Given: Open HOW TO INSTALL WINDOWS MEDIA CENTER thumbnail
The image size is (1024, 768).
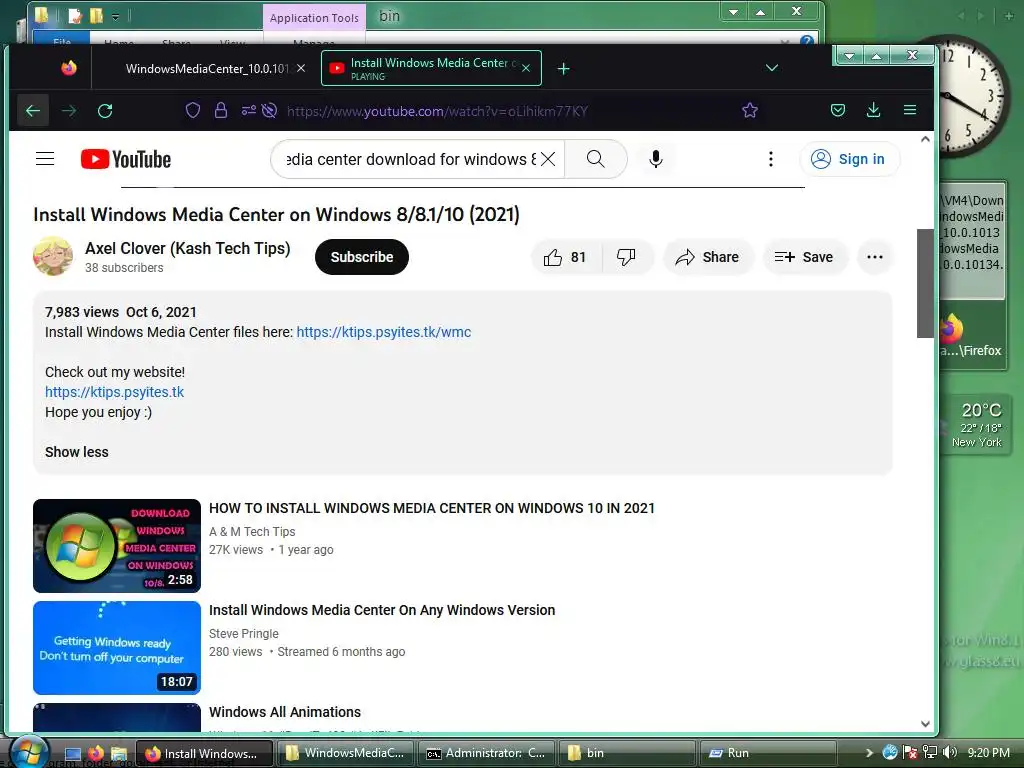Looking at the screenshot, I should [x=117, y=545].
